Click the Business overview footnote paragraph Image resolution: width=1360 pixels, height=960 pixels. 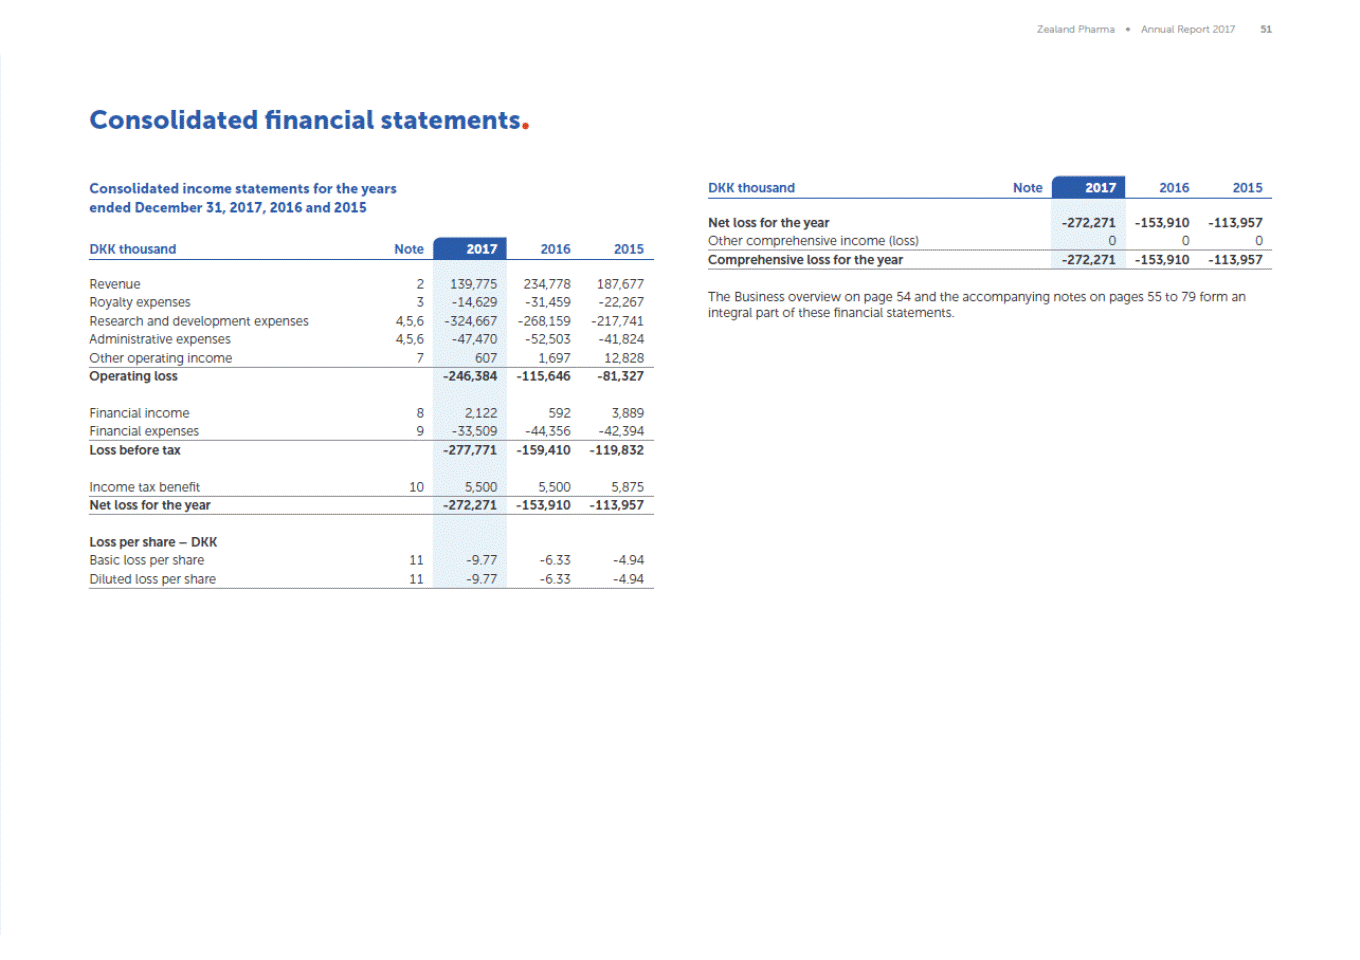[976, 305]
